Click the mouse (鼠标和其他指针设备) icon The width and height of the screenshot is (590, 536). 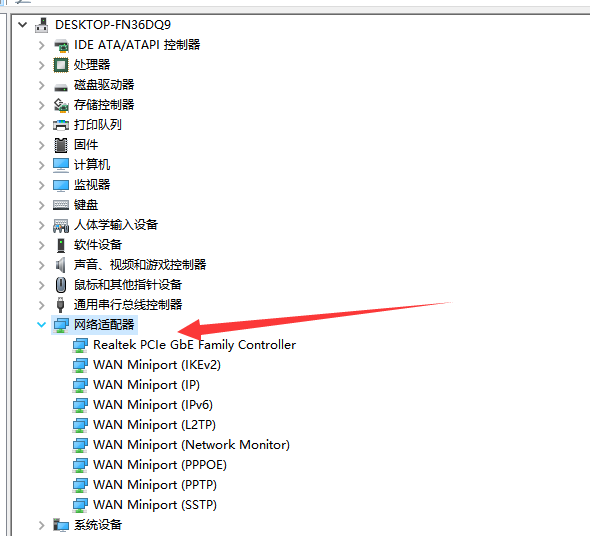point(61,285)
